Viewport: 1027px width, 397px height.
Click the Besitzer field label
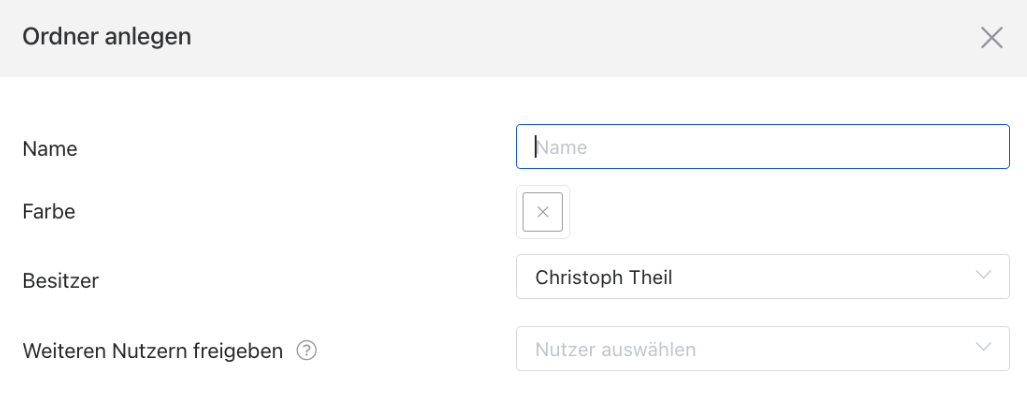point(60,280)
